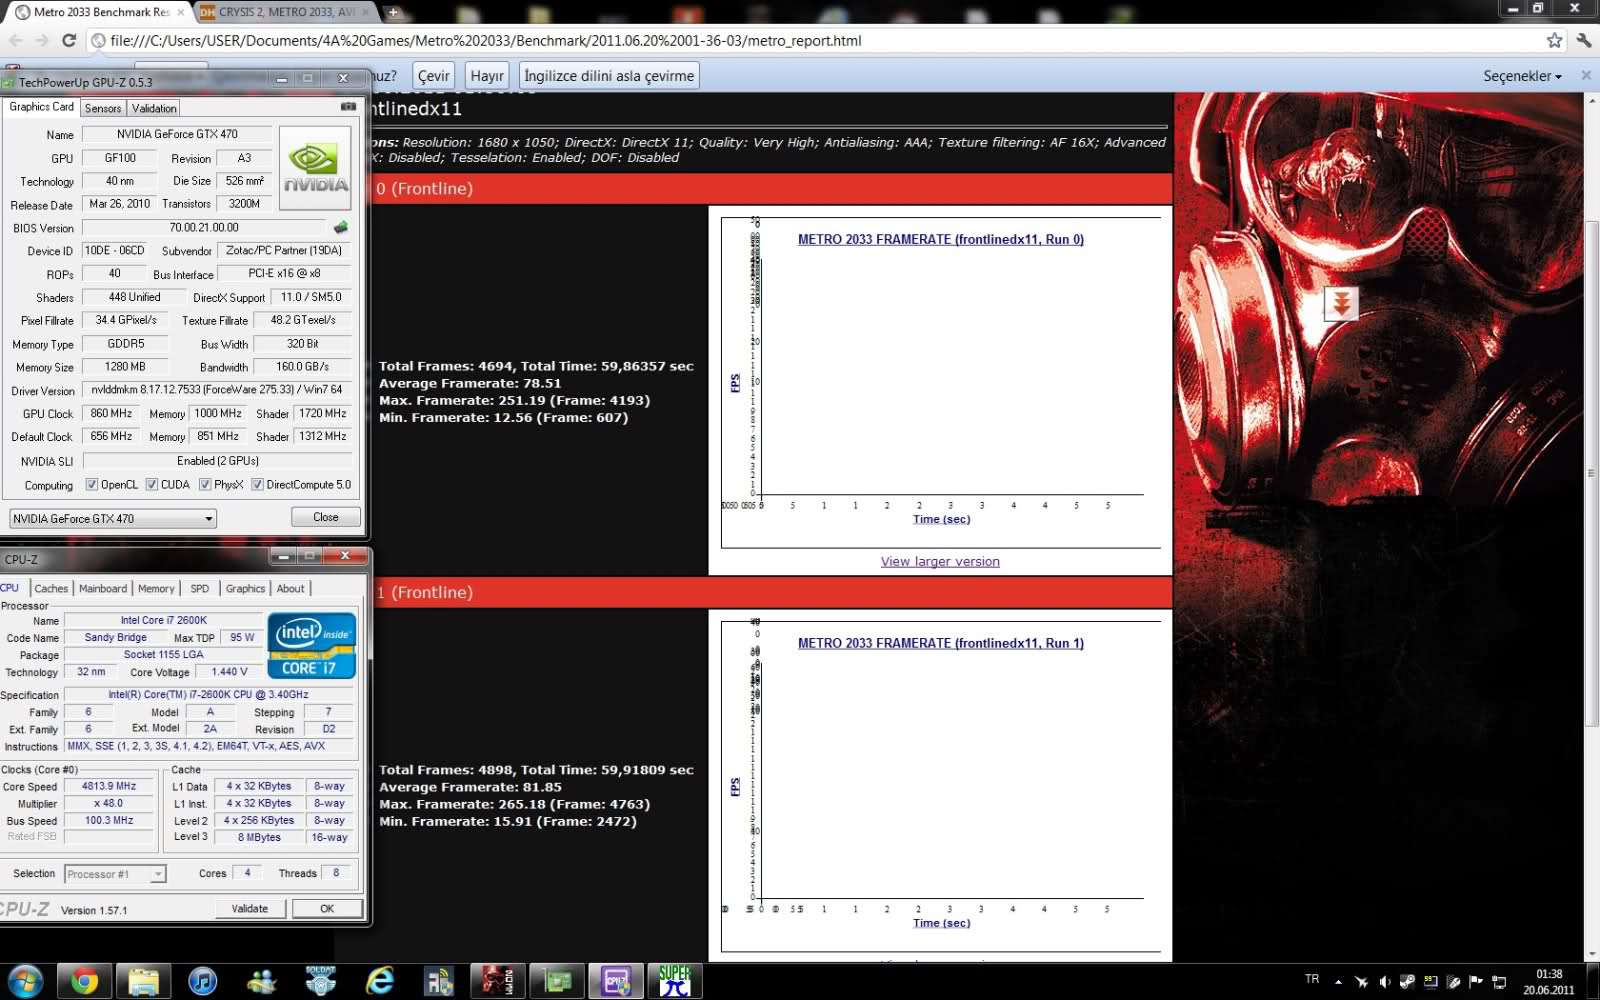Click the Steam tray icon
Viewport: 1600px width, 1000px height.
tap(1407, 982)
